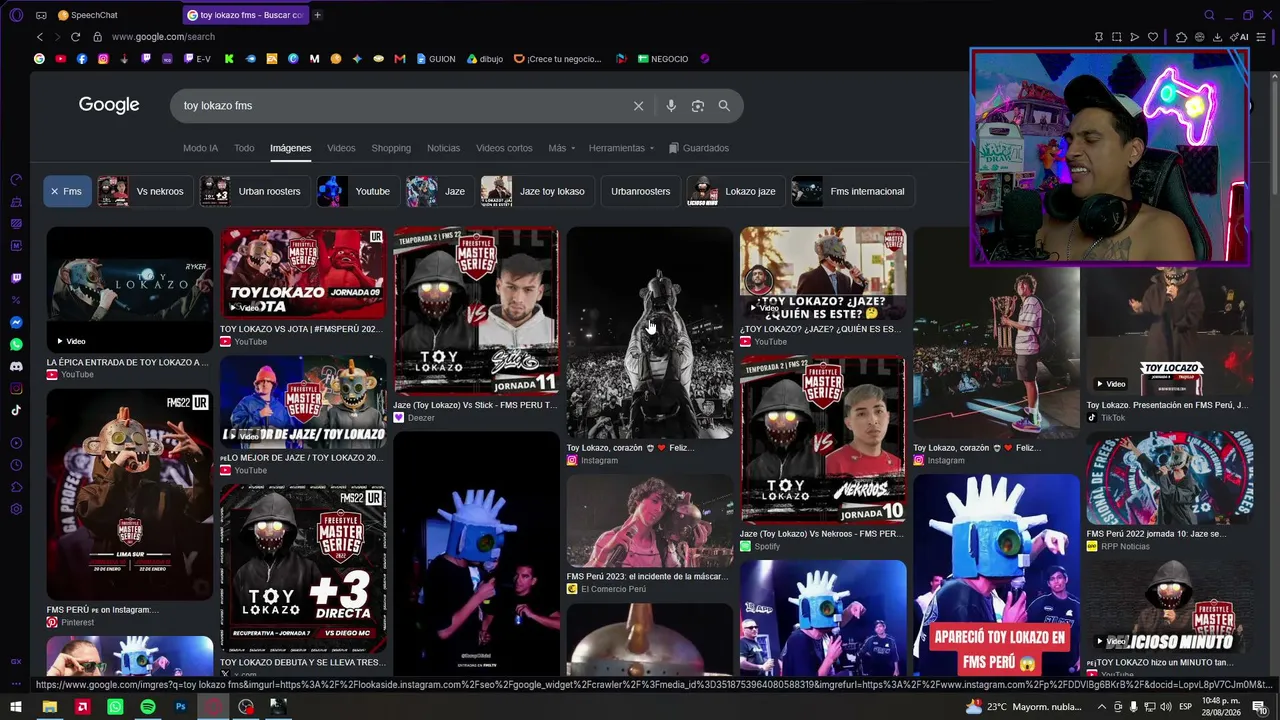
Task: Reload the page with the refresh icon
Action: [x=75, y=37]
